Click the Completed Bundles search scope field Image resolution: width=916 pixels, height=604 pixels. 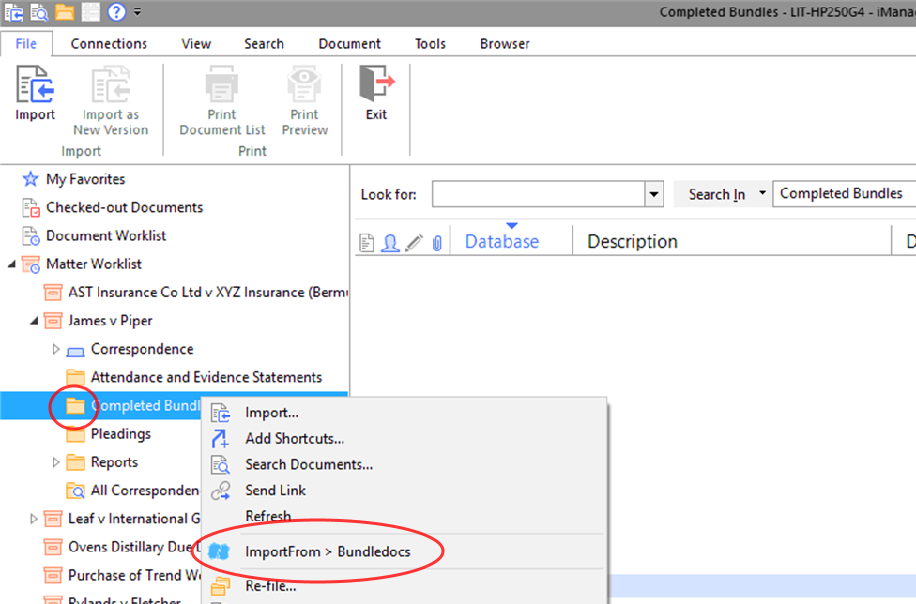point(844,194)
